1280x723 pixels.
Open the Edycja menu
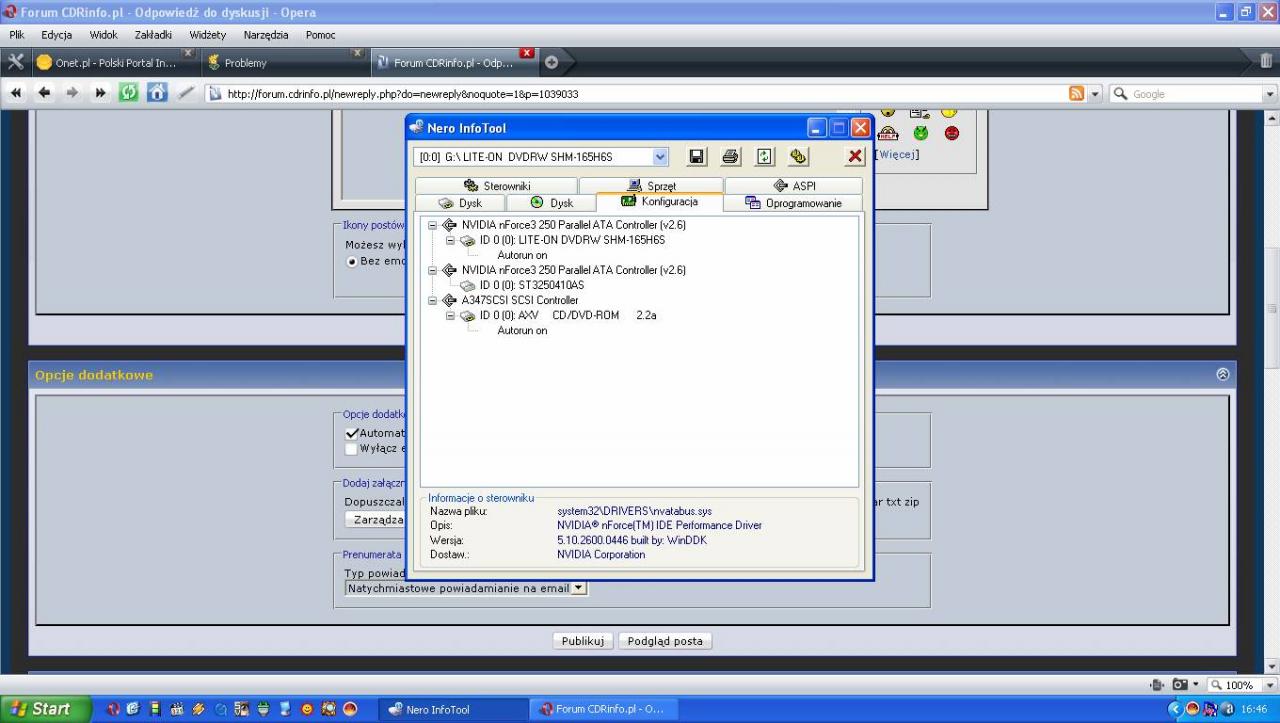coord(56,35)
